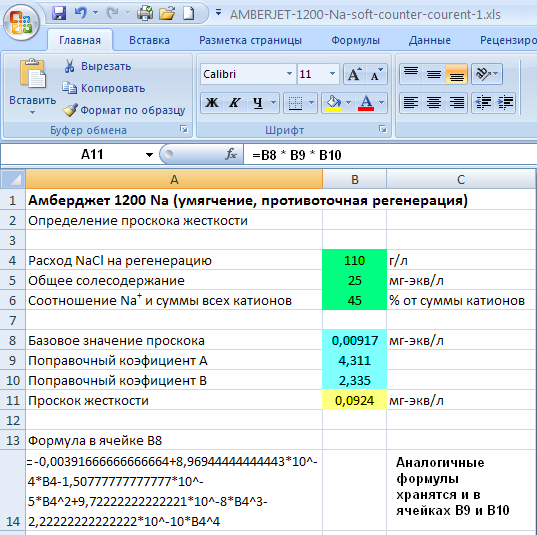Open print preview from quick access toolbar

point(145,14)
